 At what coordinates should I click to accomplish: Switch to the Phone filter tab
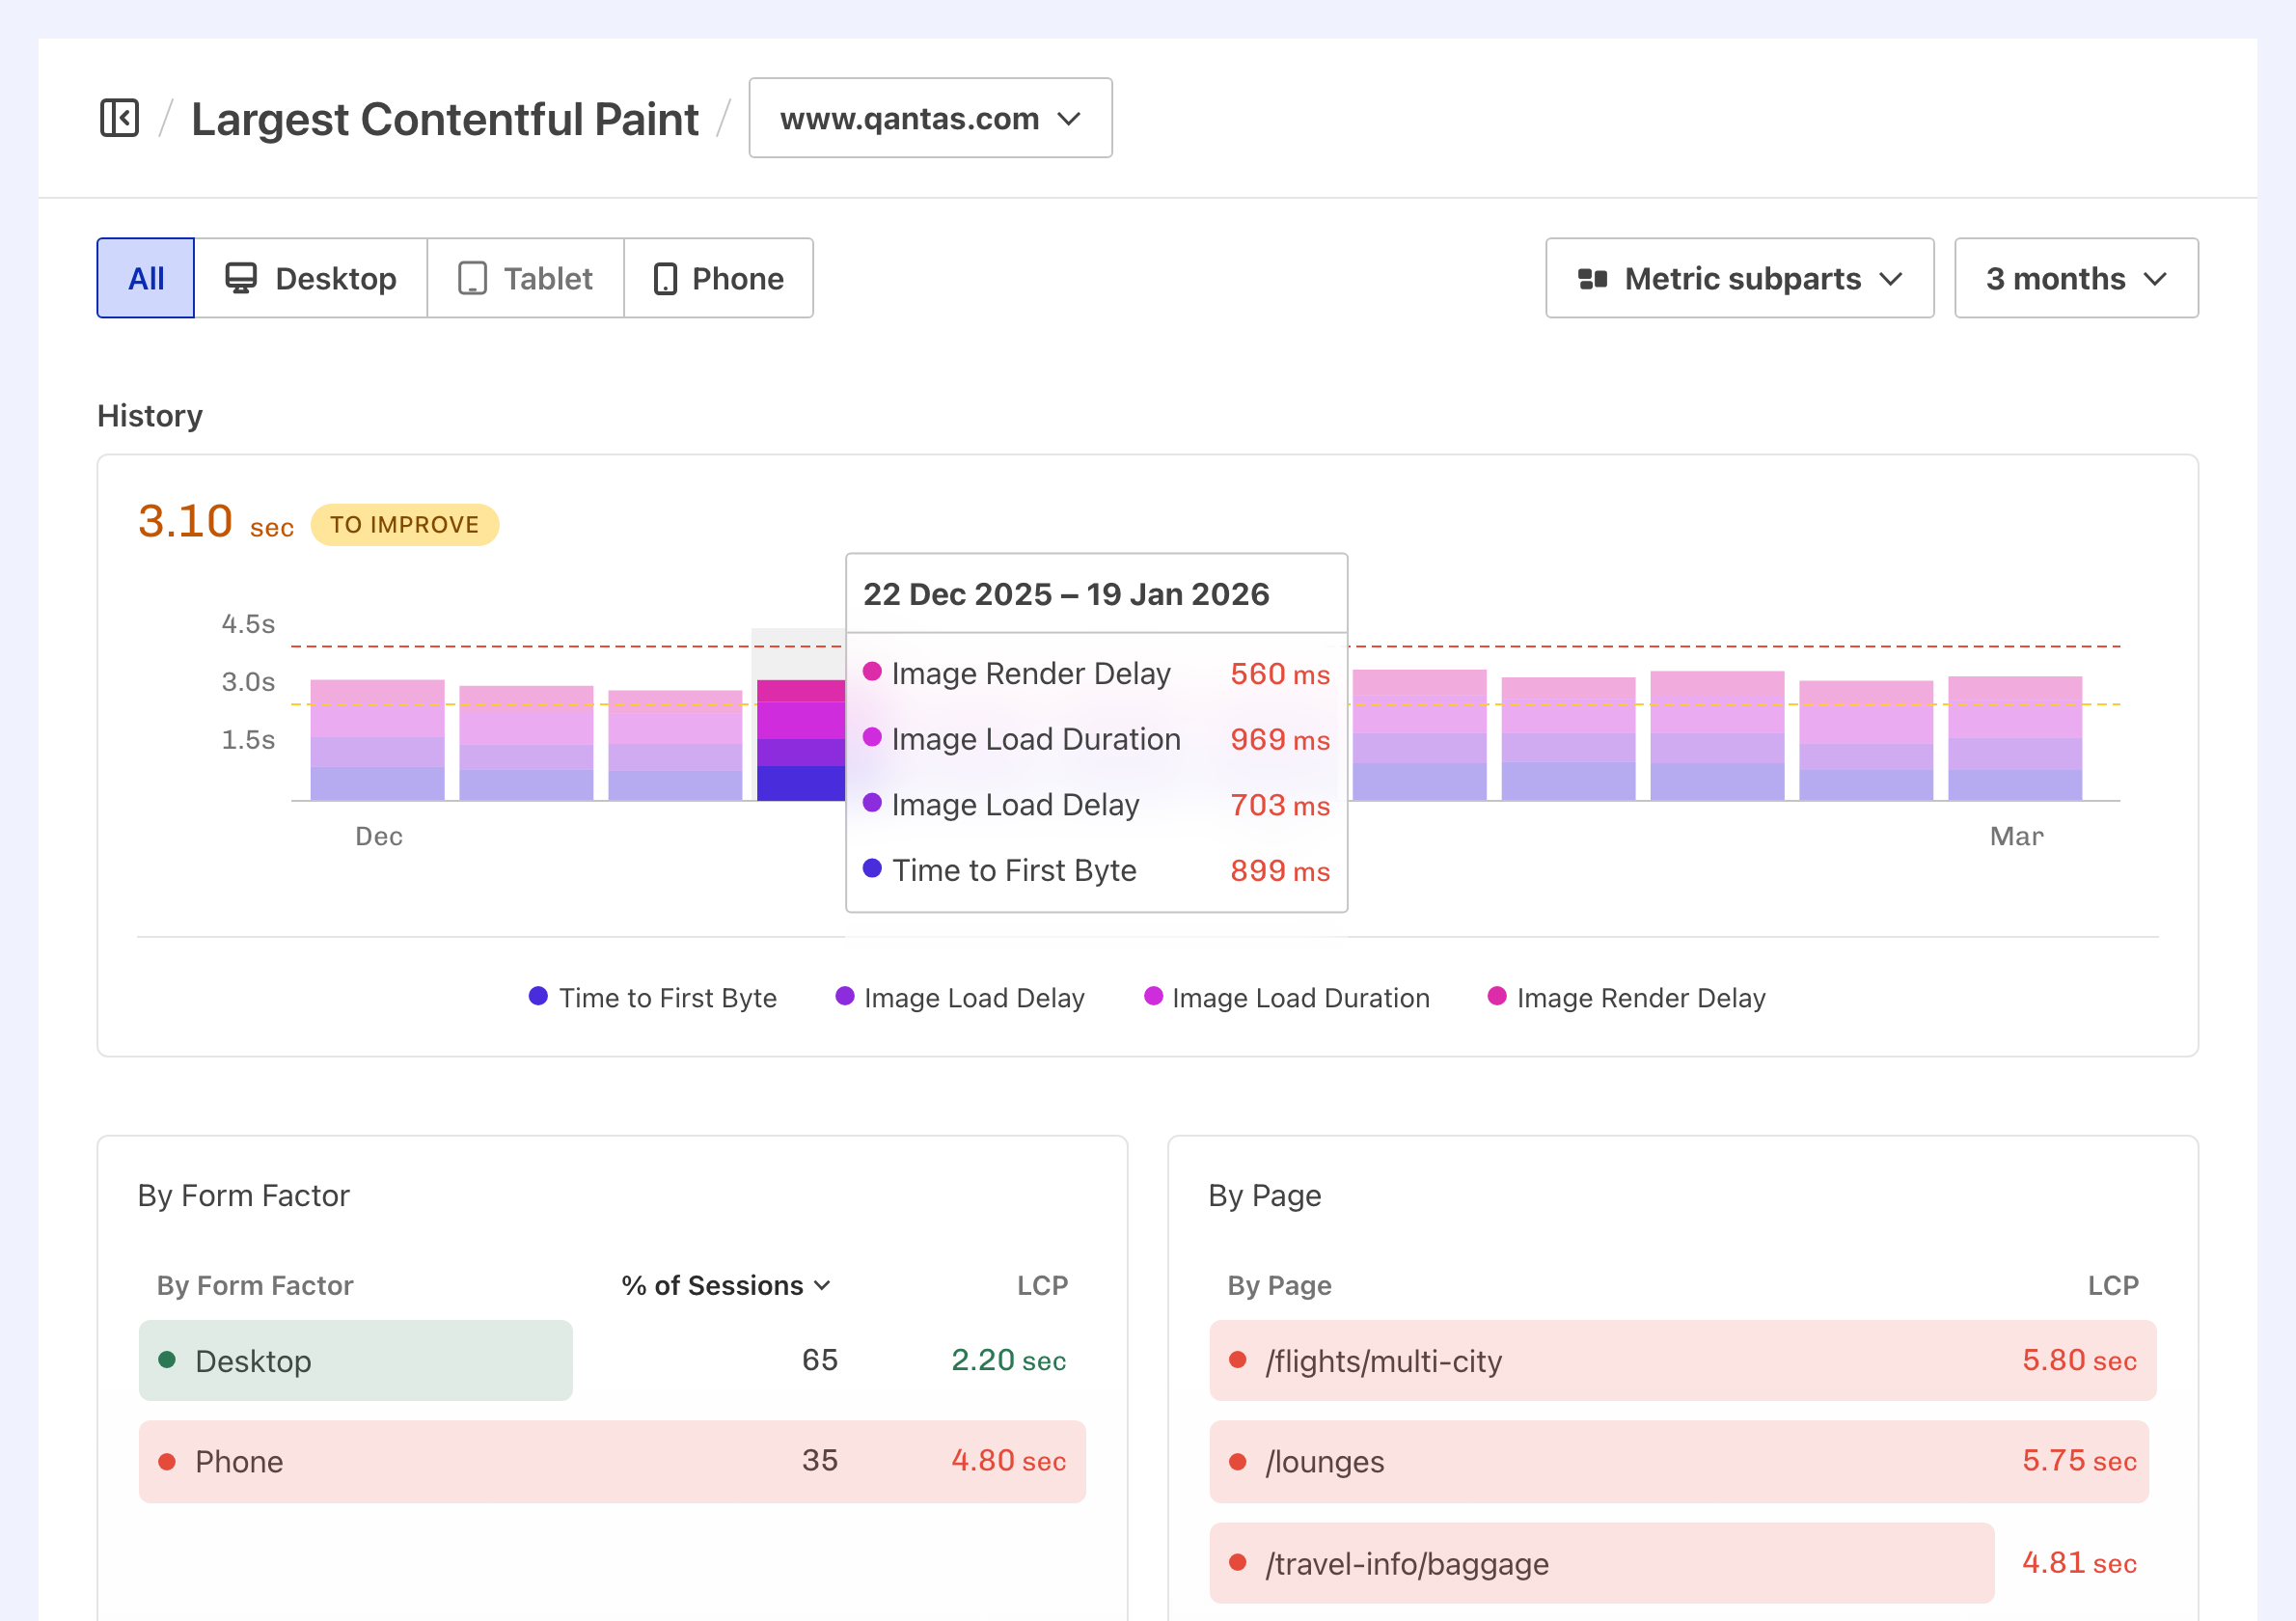[718, 278]
